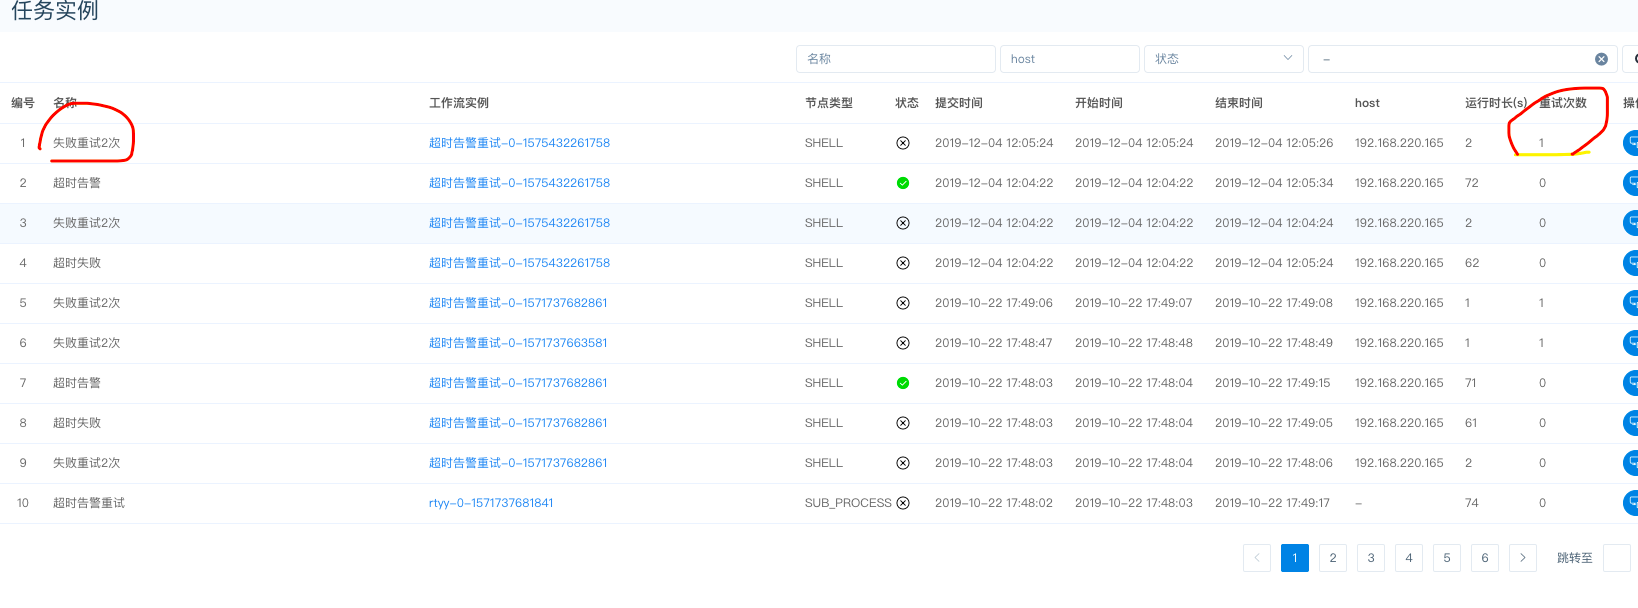The image size is (1638, 608).
Task: Go to page 3
Action: pos(1371,558)
